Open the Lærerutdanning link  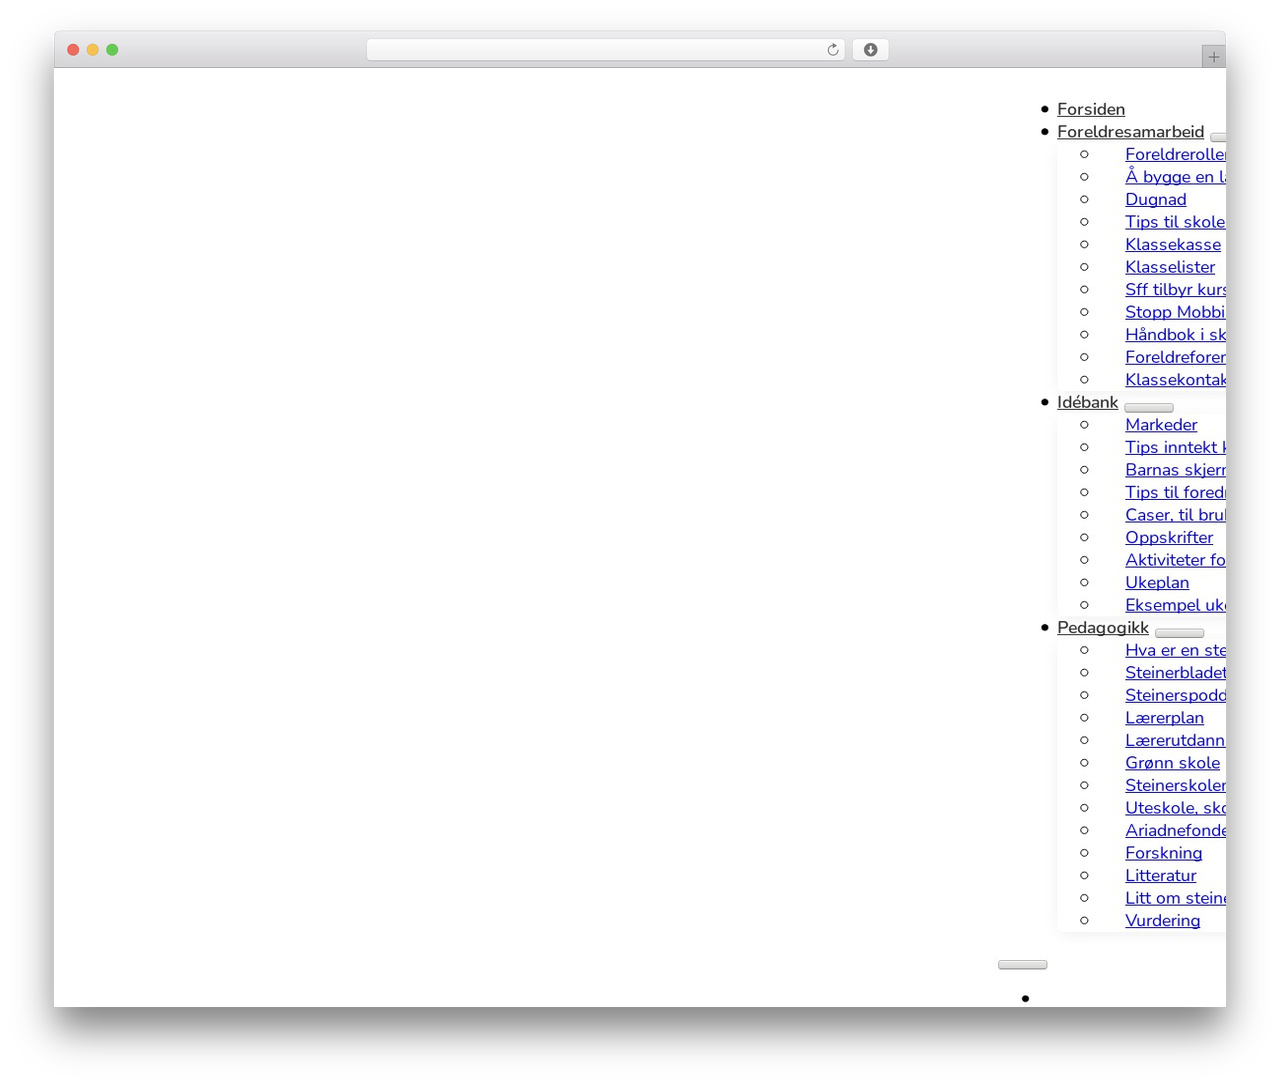tap(1175, 740)
